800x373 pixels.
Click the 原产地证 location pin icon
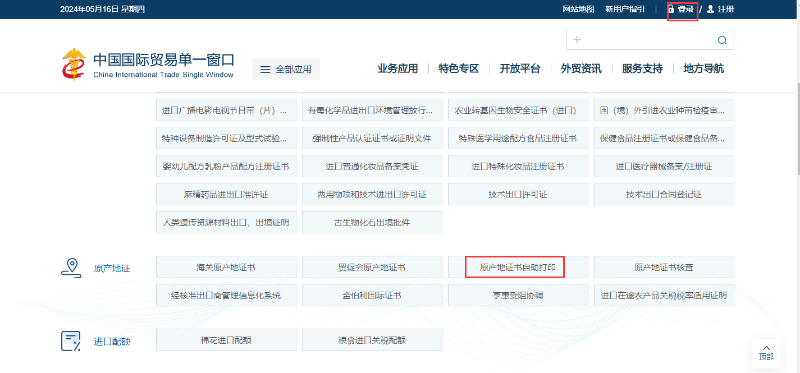tap(71, 267)
